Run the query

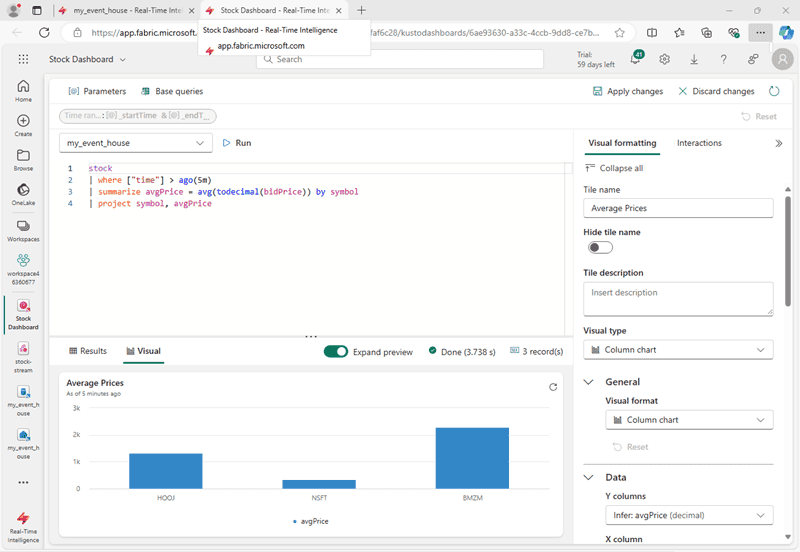236,143
